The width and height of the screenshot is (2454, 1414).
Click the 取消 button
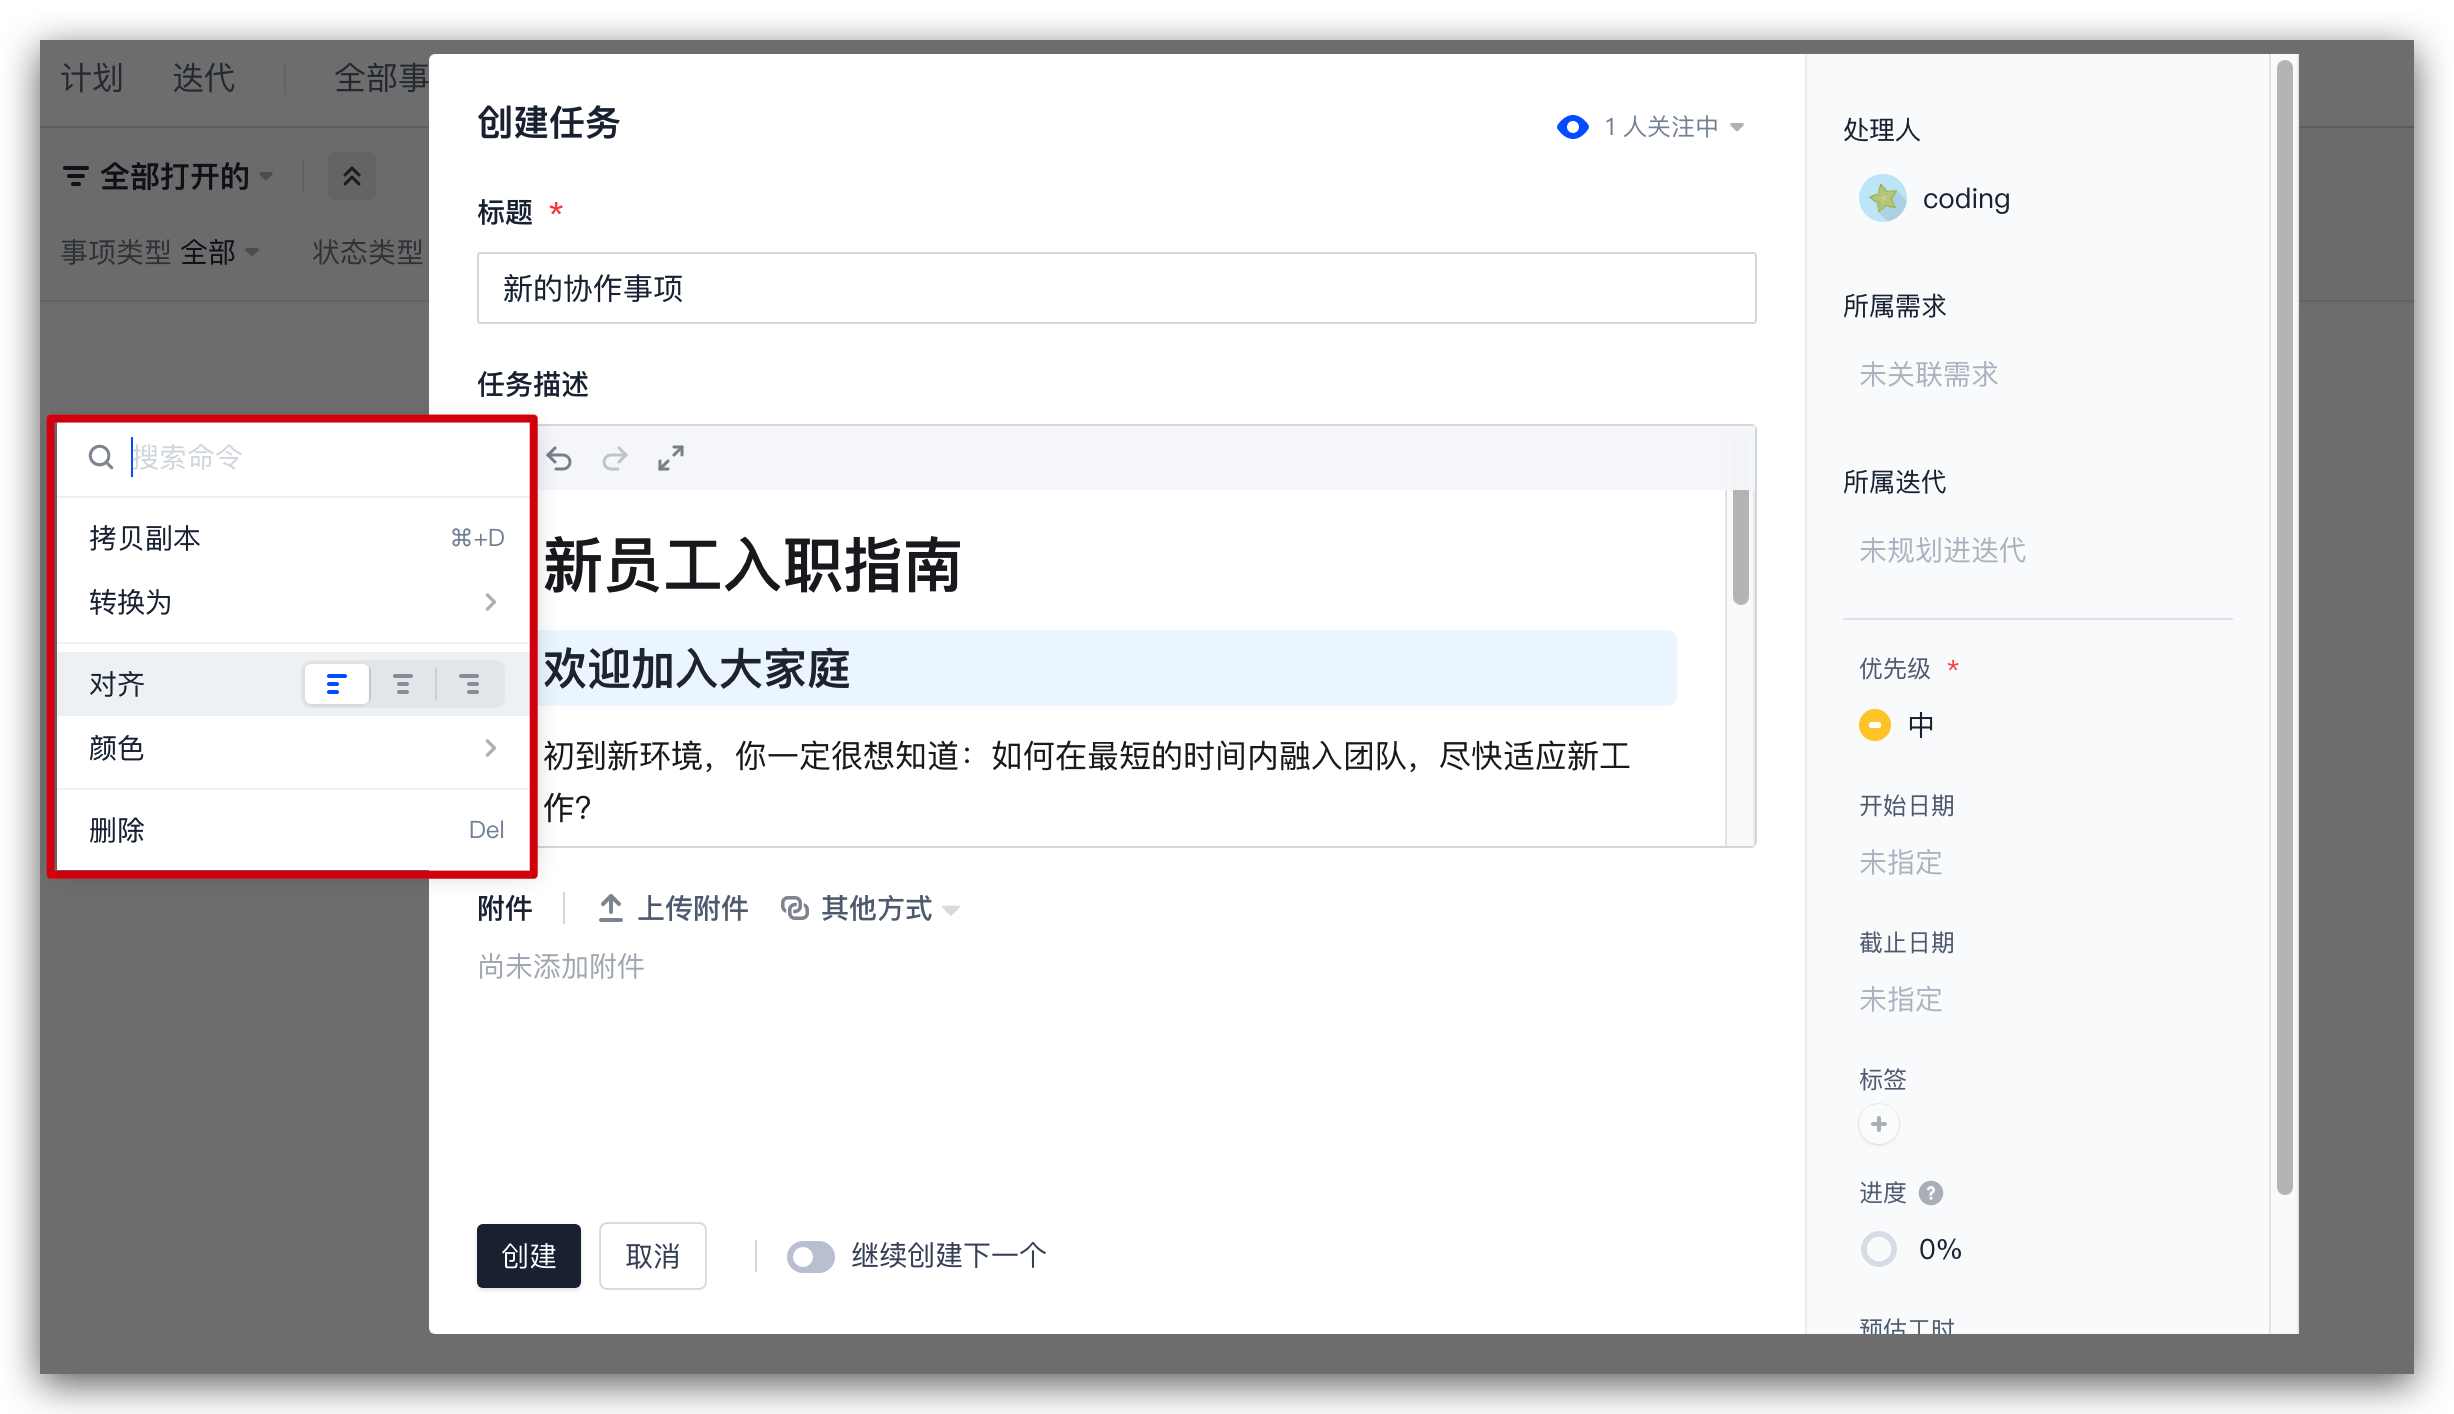tap(652, 1256)
